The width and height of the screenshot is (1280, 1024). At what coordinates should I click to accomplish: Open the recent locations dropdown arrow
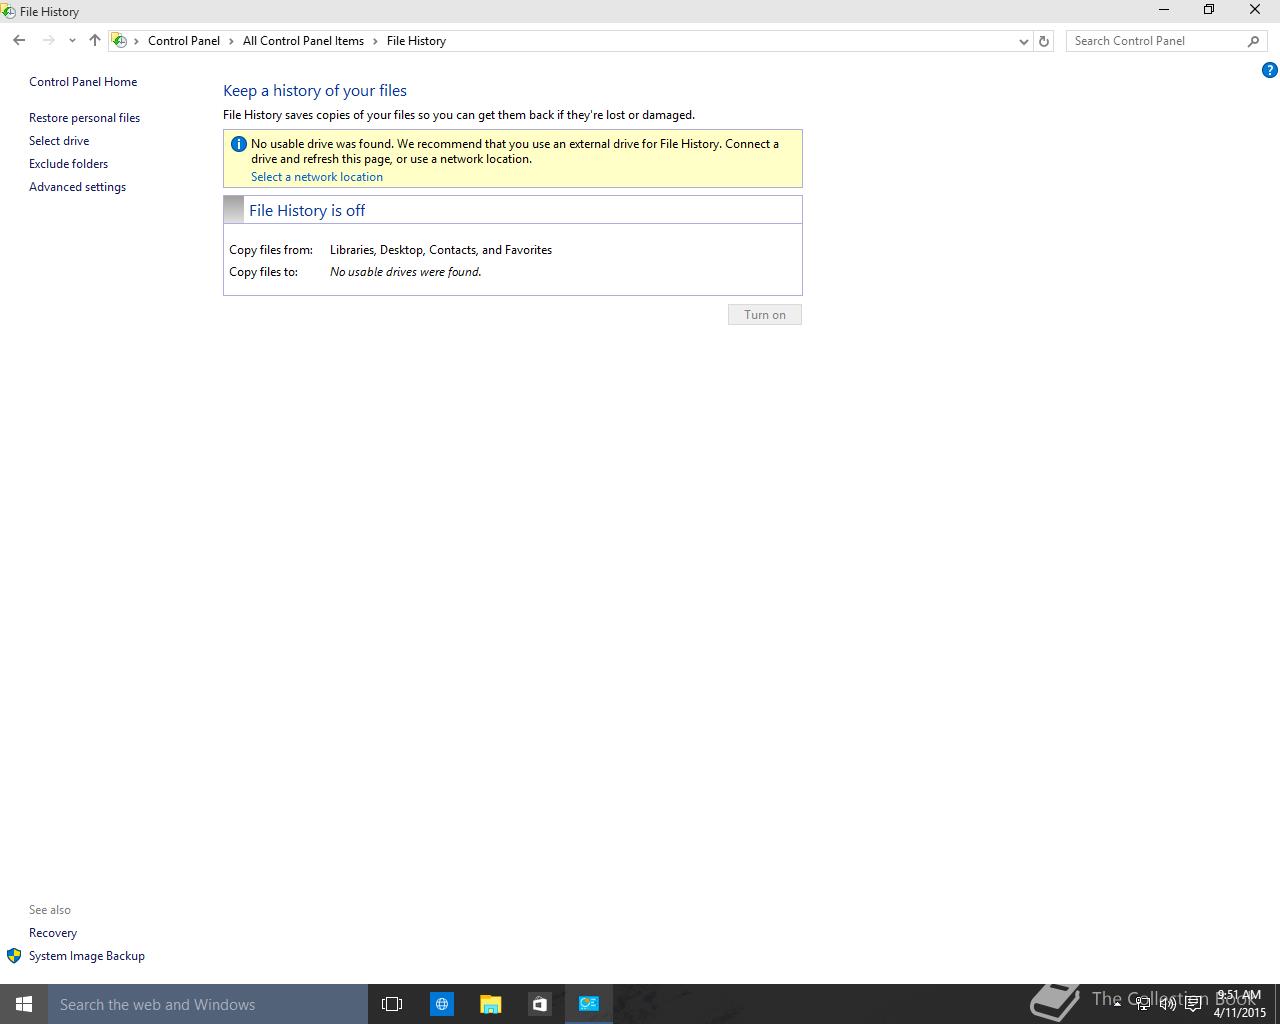[72, 41]
